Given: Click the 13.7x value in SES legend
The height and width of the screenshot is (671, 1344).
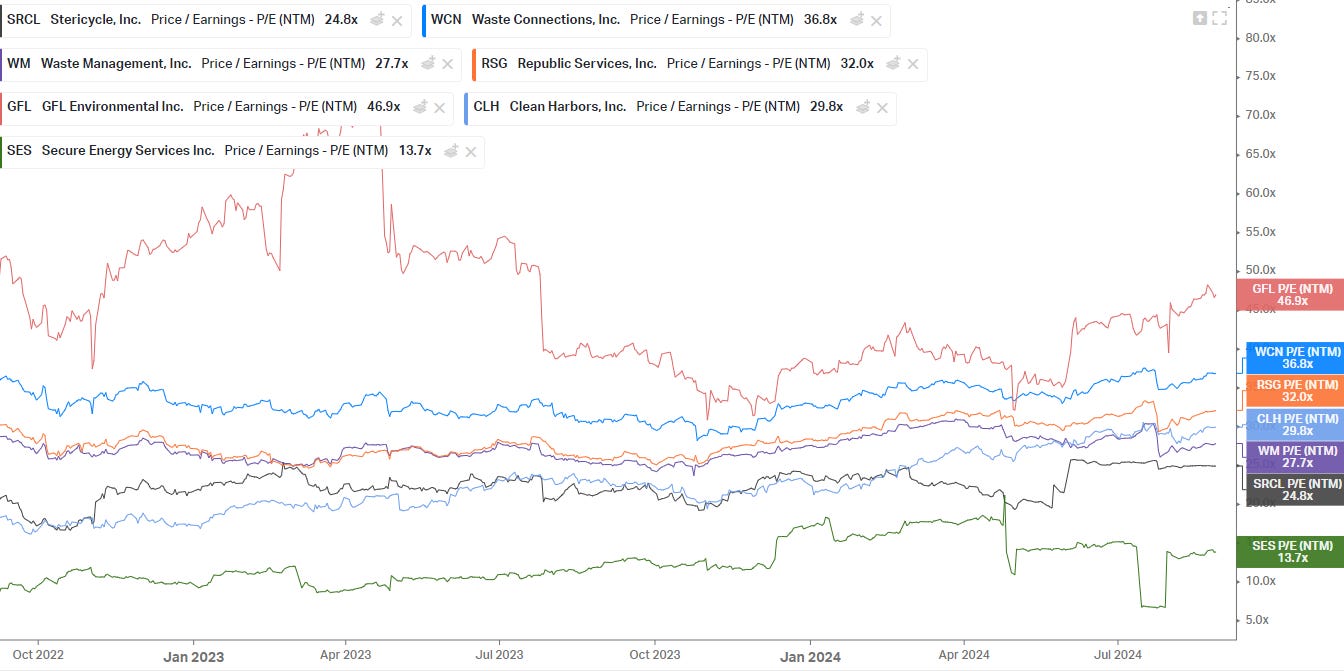Looking at the screenshot, I should (x=415, y=150).
